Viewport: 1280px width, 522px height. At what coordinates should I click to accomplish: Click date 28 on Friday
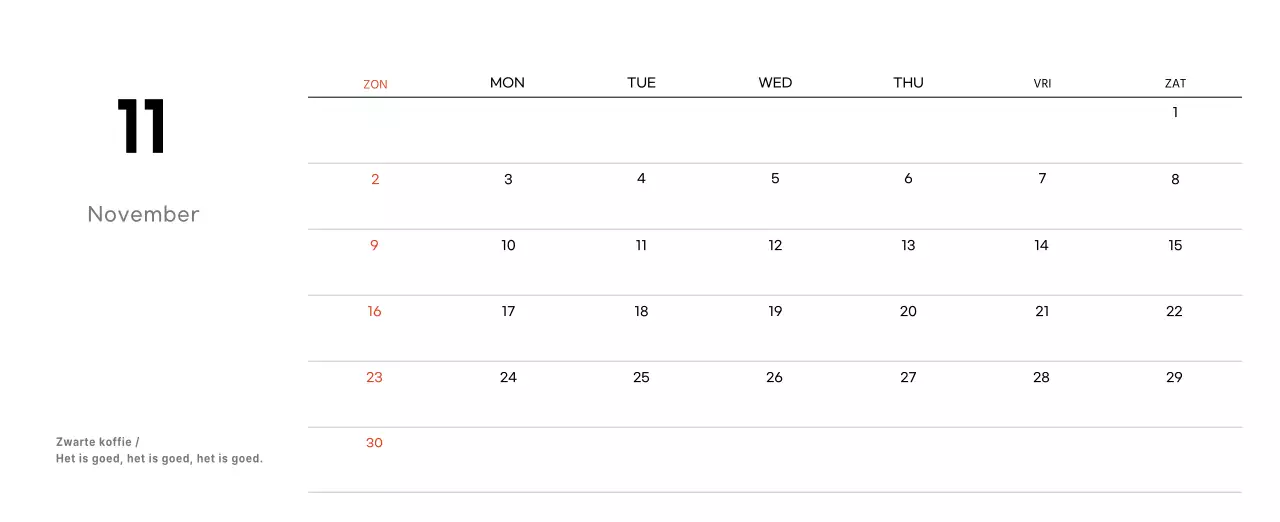[x=1041, y=377]
